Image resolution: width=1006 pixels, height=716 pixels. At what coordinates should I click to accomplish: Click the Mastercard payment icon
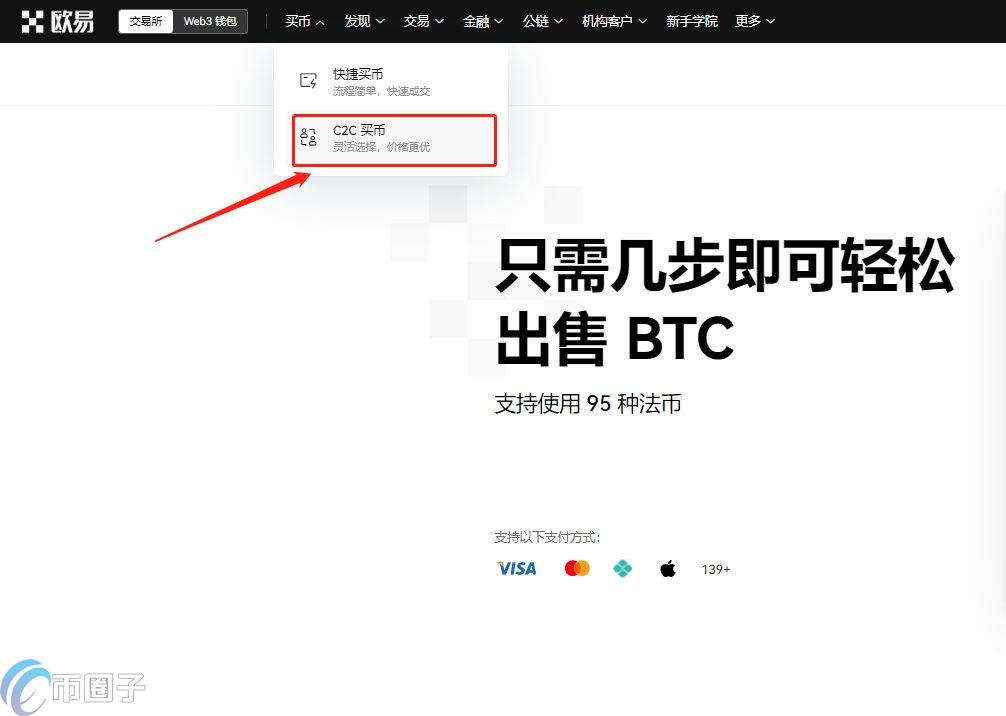pos(577,568)
